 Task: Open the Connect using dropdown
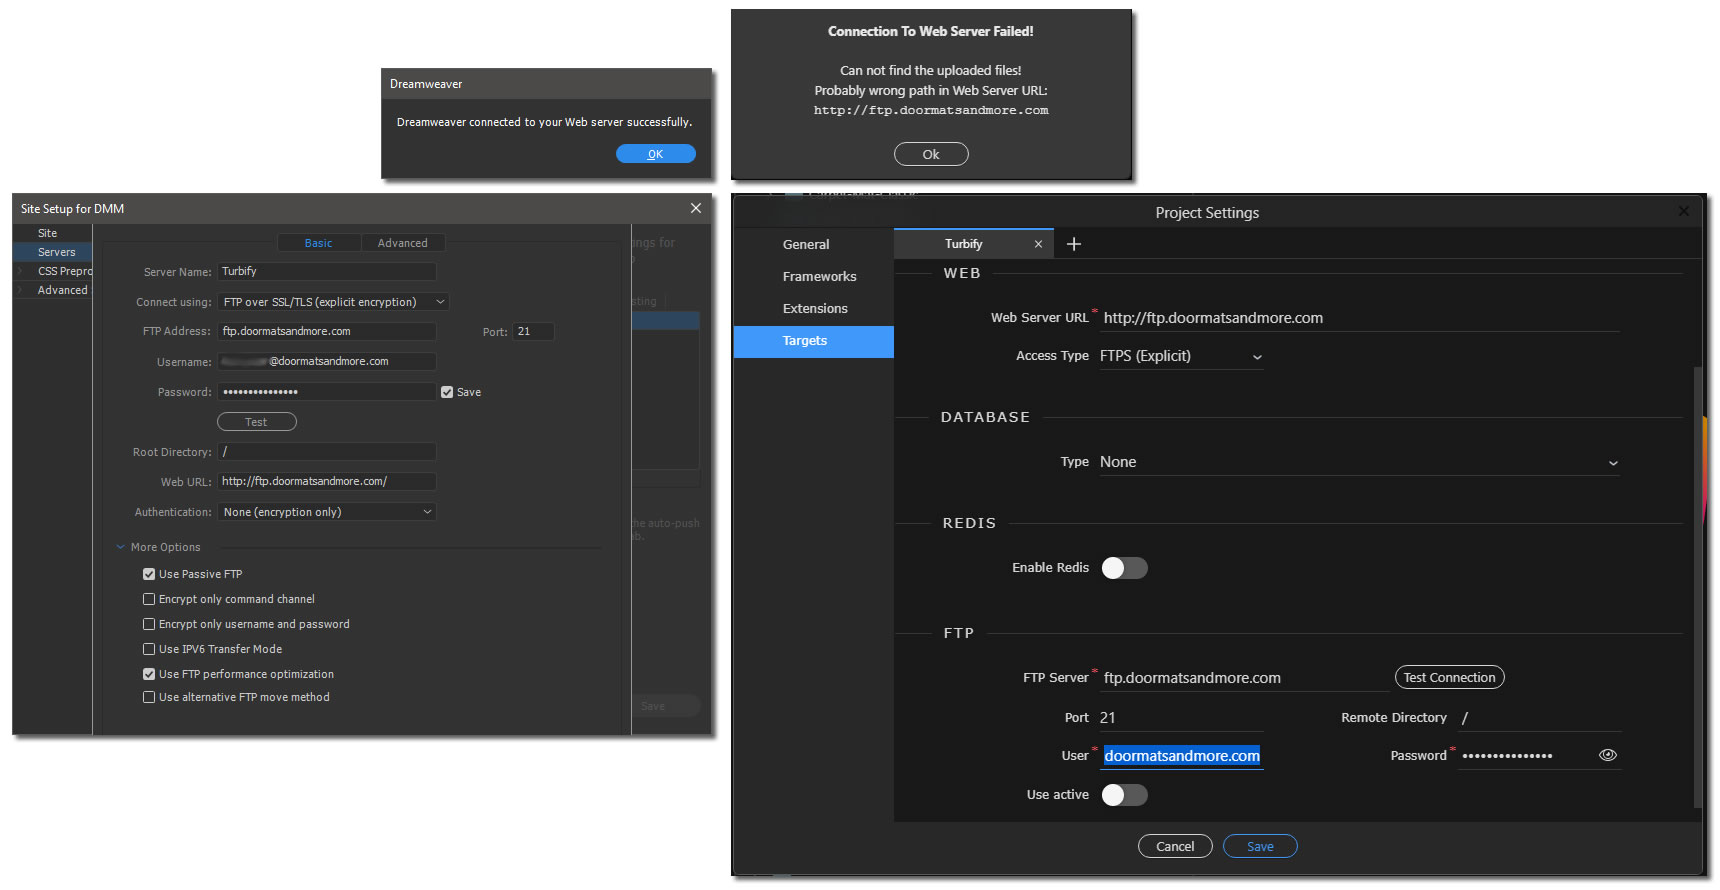333,302
